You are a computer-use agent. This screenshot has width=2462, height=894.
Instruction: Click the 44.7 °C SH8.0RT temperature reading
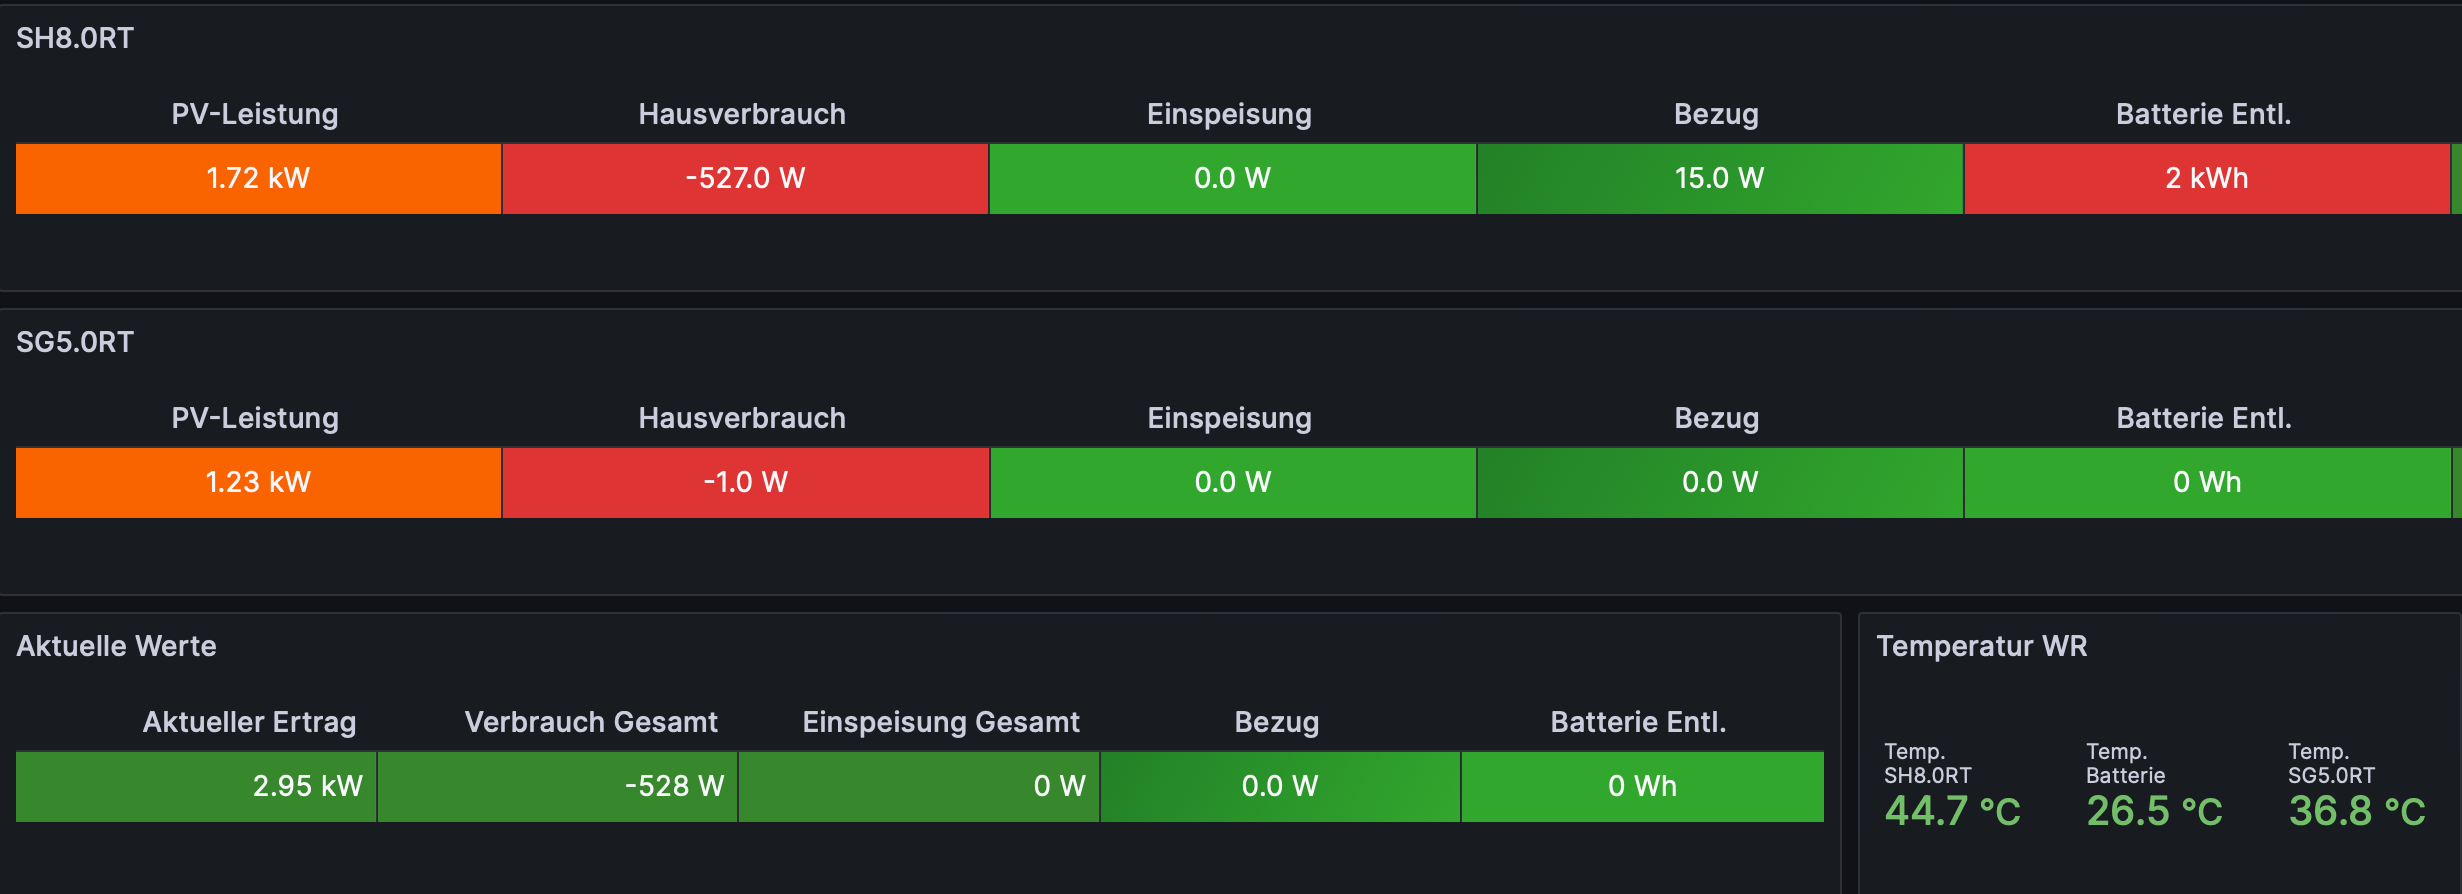click(x=1952, y=811)
